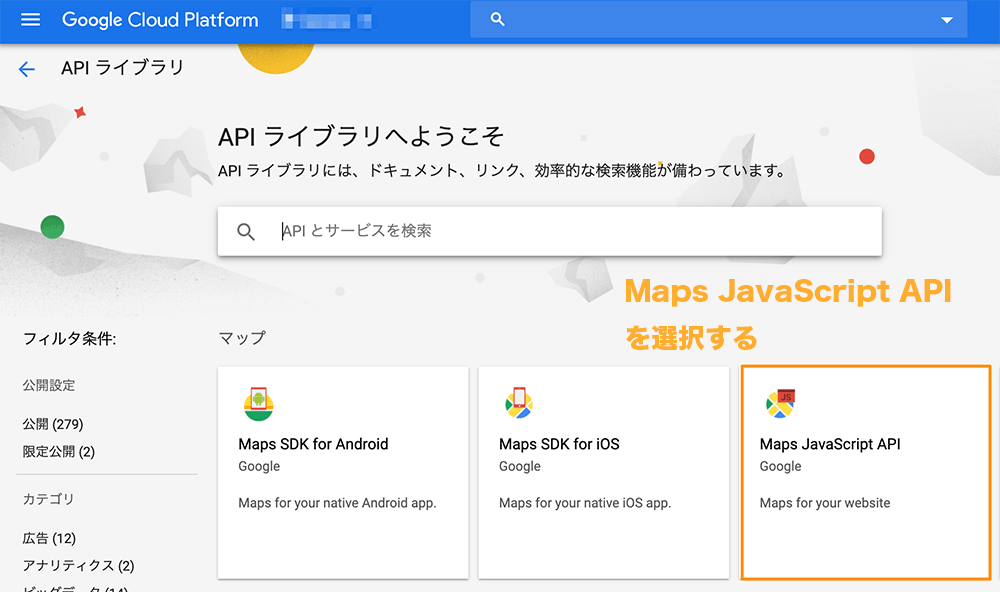Click the マップ section heading

click(242, 338)
